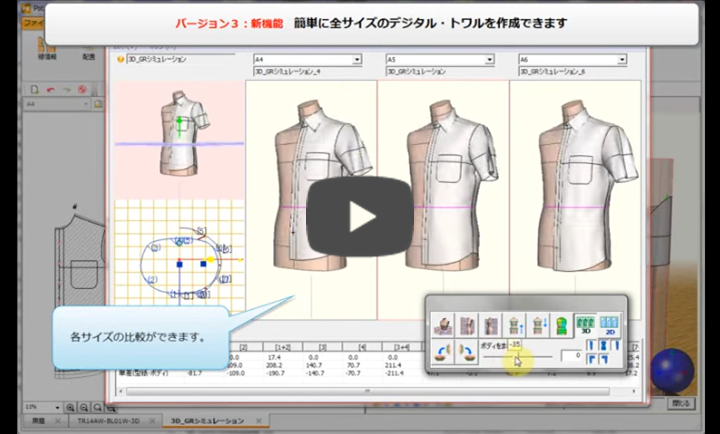Play the video with the center play button
Screen dimensions: 720x434
pyautogui.click(x=360, y=217)
